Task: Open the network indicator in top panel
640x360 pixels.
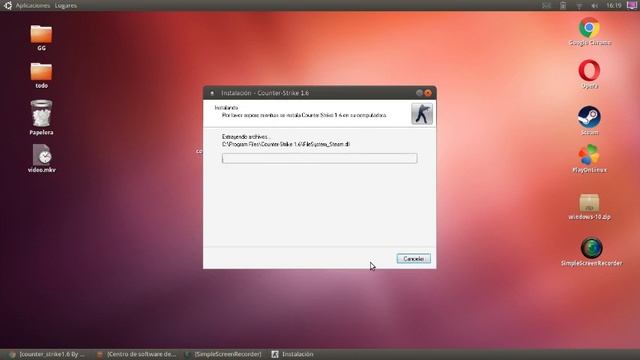Action: click(579, 6)
